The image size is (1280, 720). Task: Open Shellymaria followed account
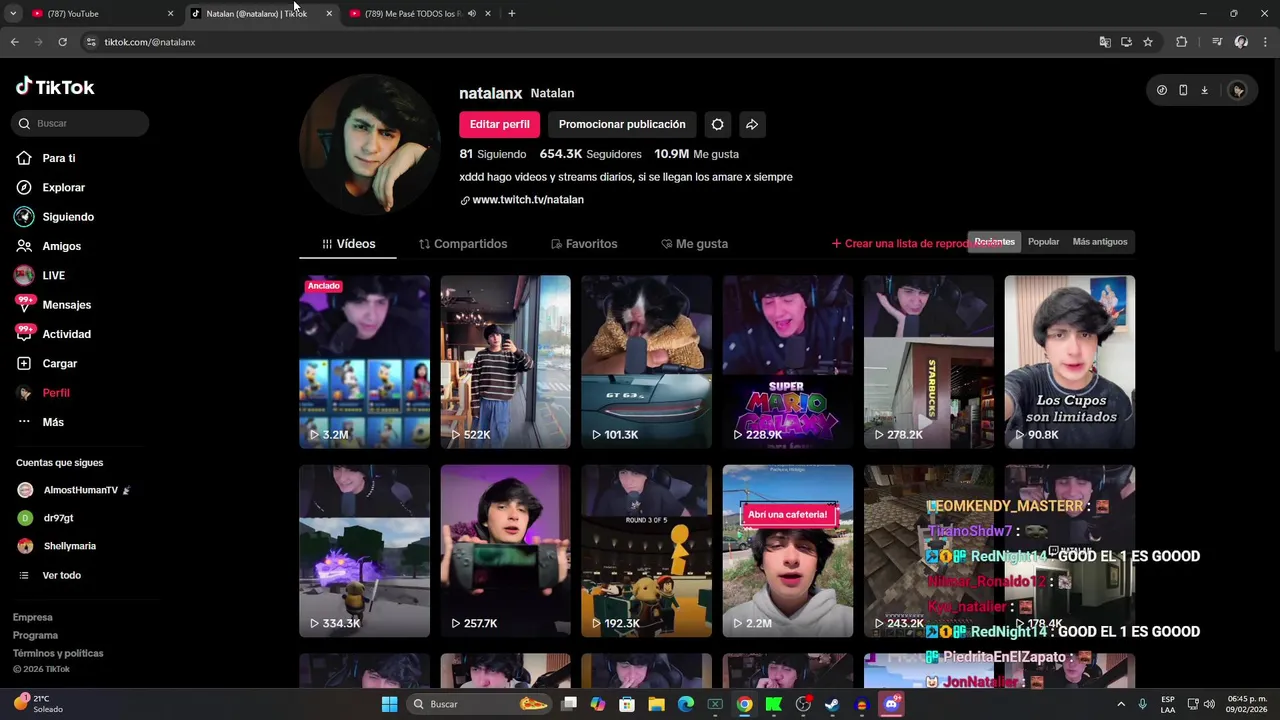click(57, 546)
